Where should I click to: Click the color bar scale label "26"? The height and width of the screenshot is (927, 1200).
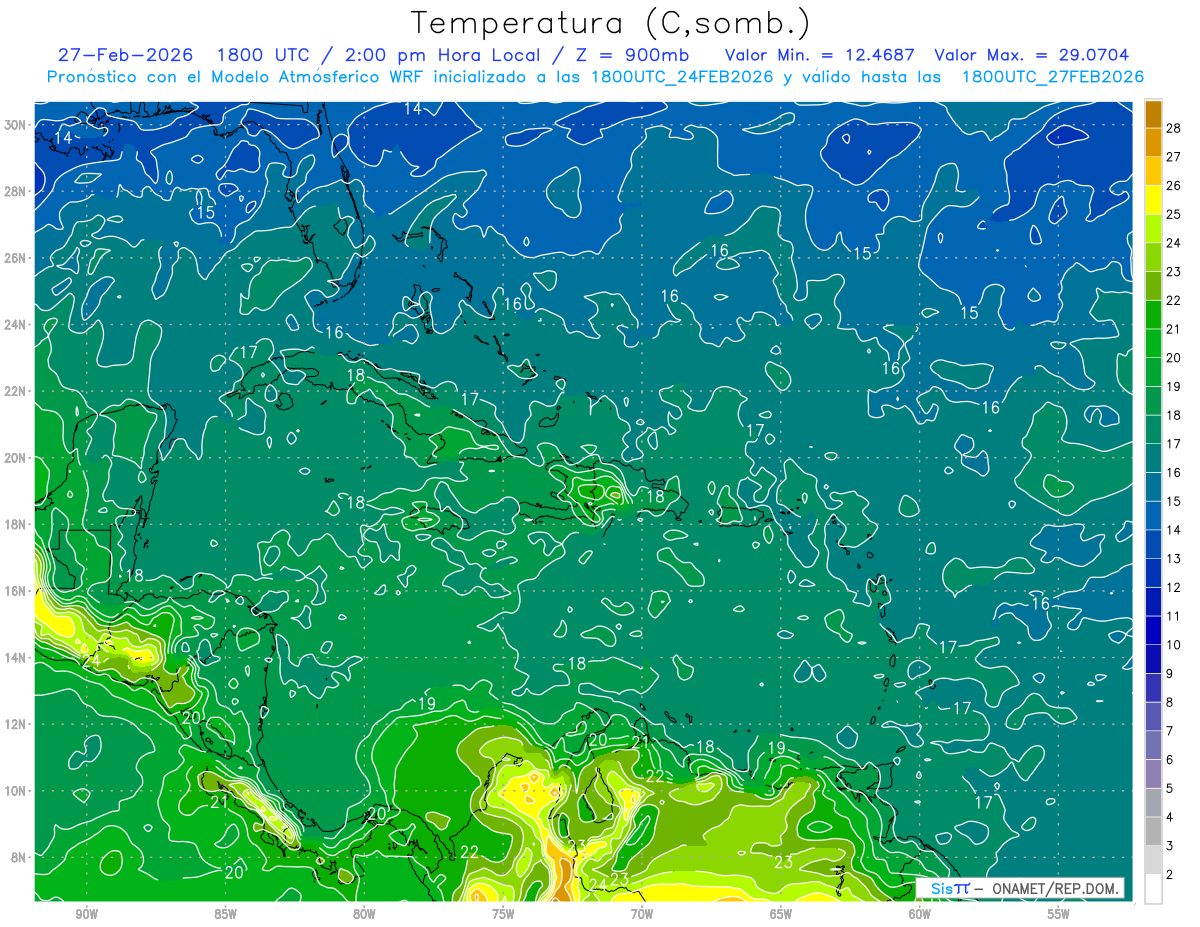[x=1174, y=186]
